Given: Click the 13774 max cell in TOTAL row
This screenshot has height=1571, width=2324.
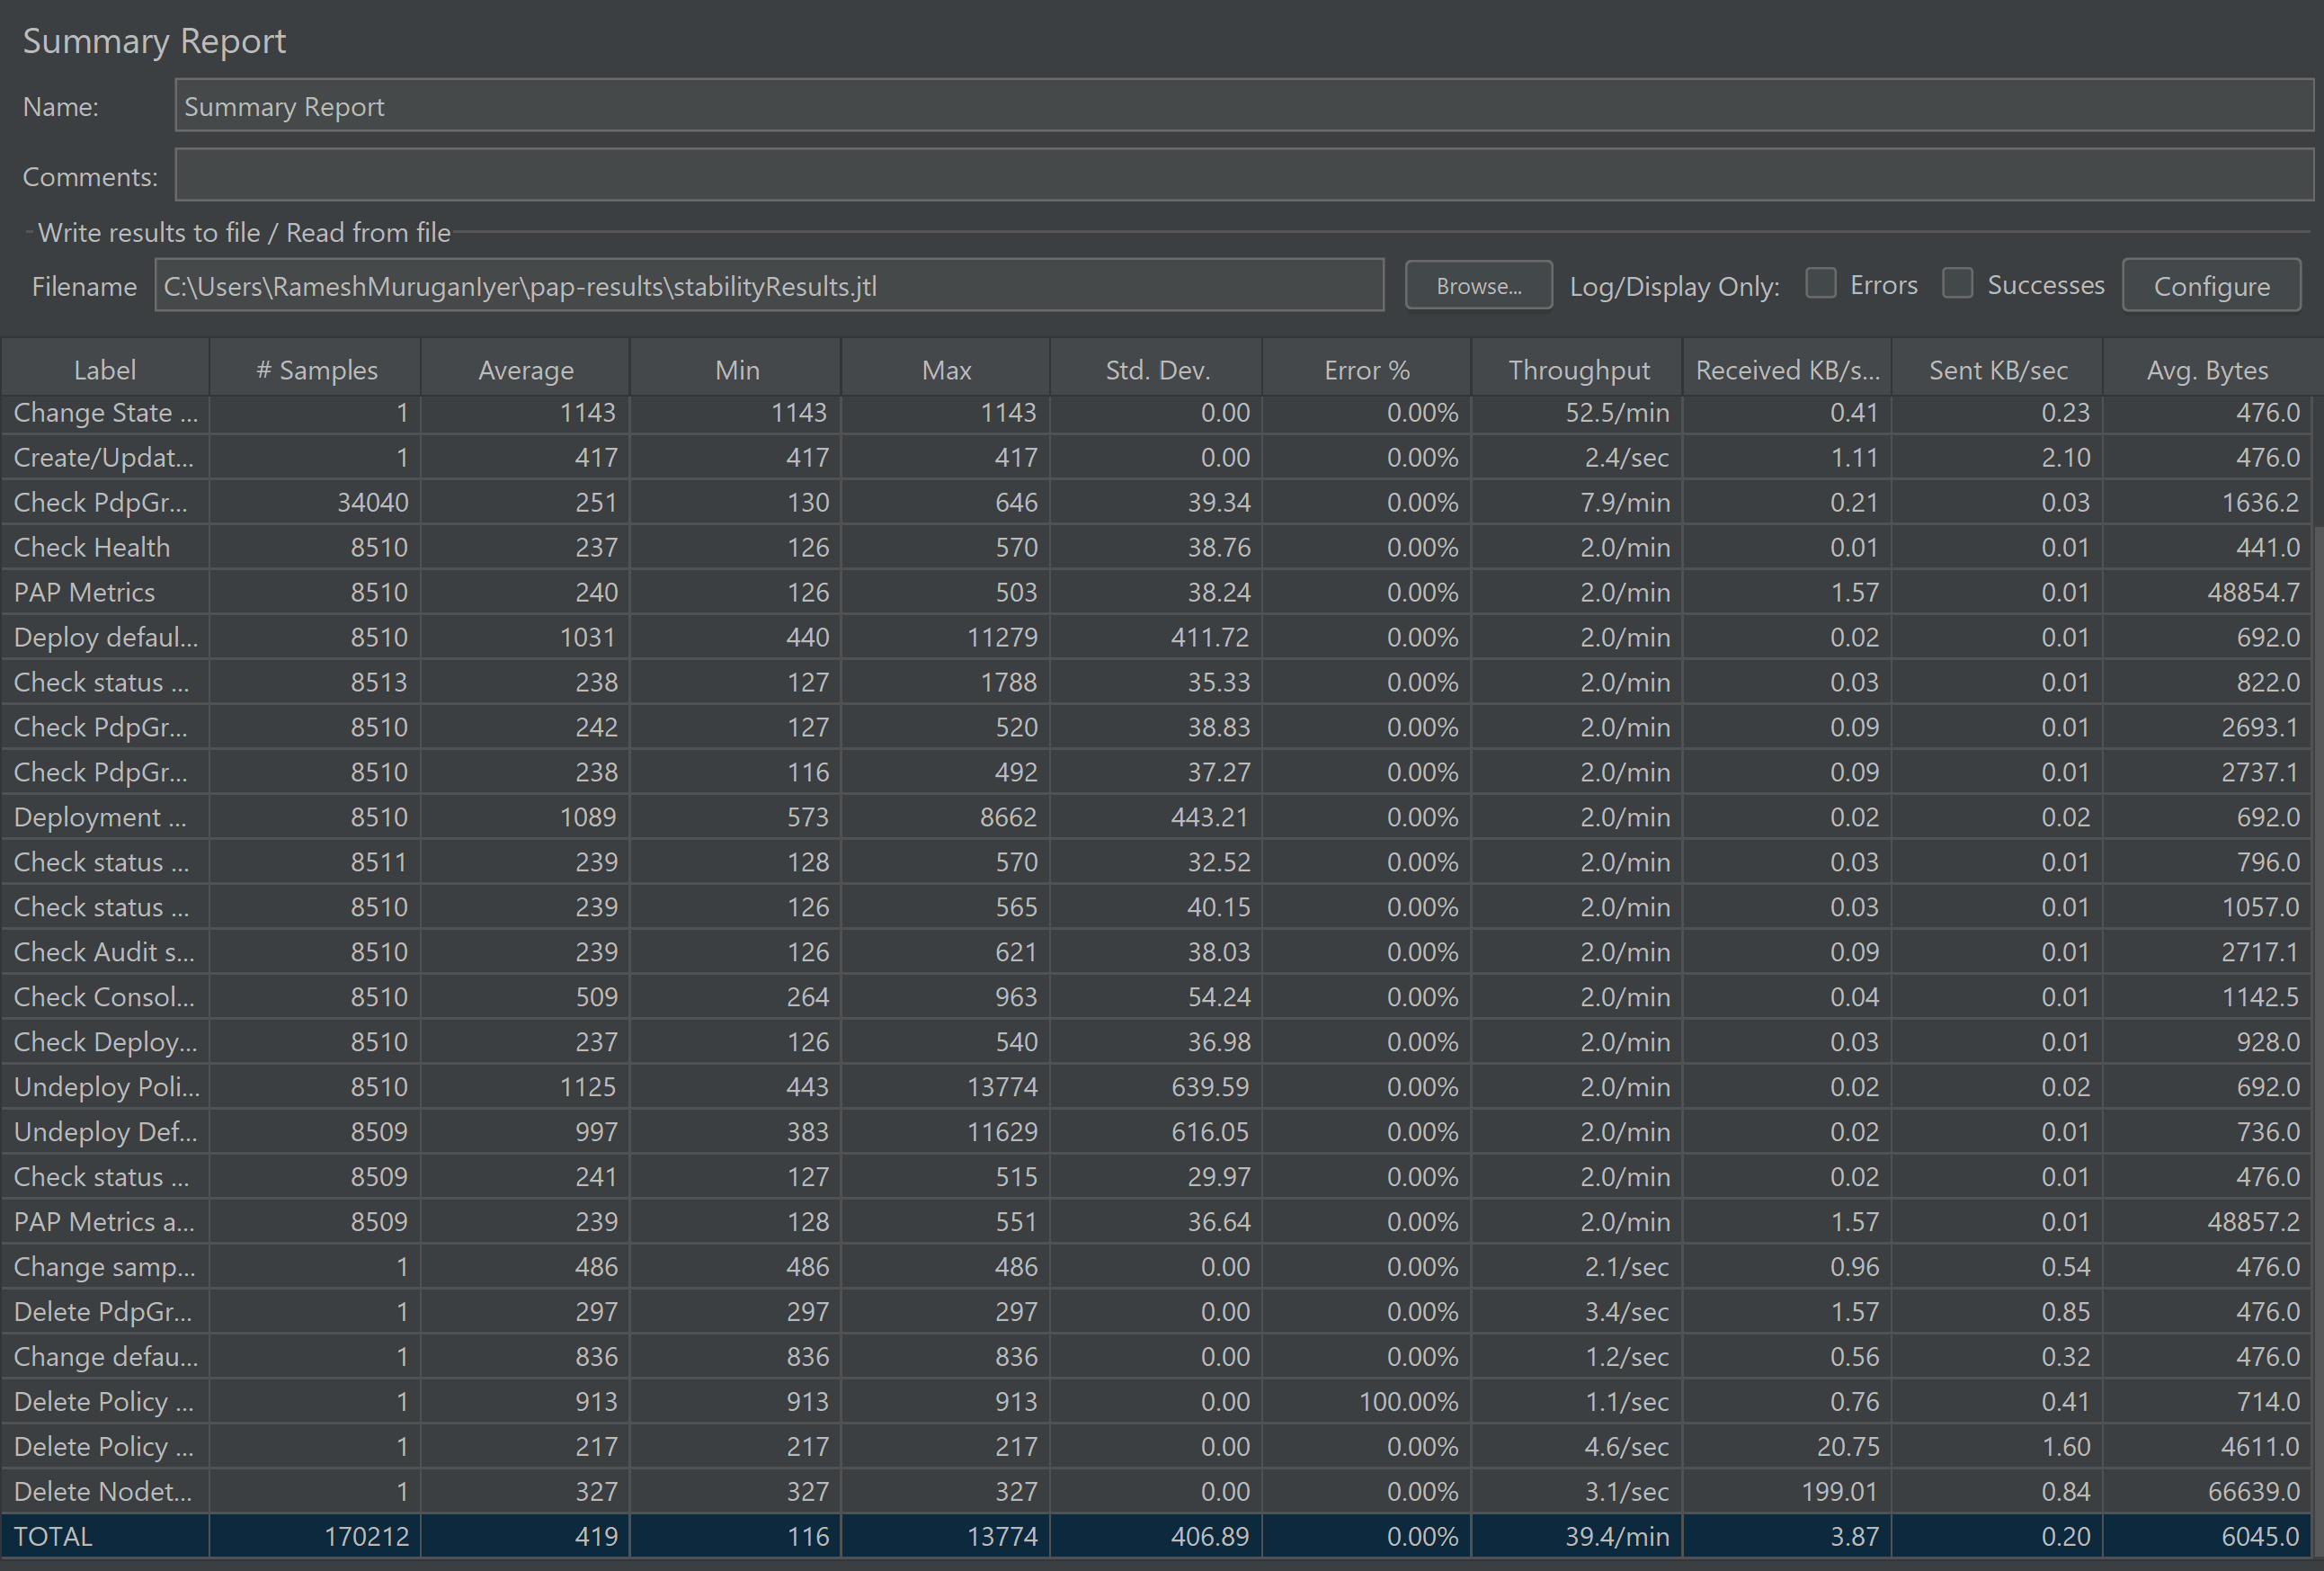Looking at the screenshot, I should (x=946, y=1537).
